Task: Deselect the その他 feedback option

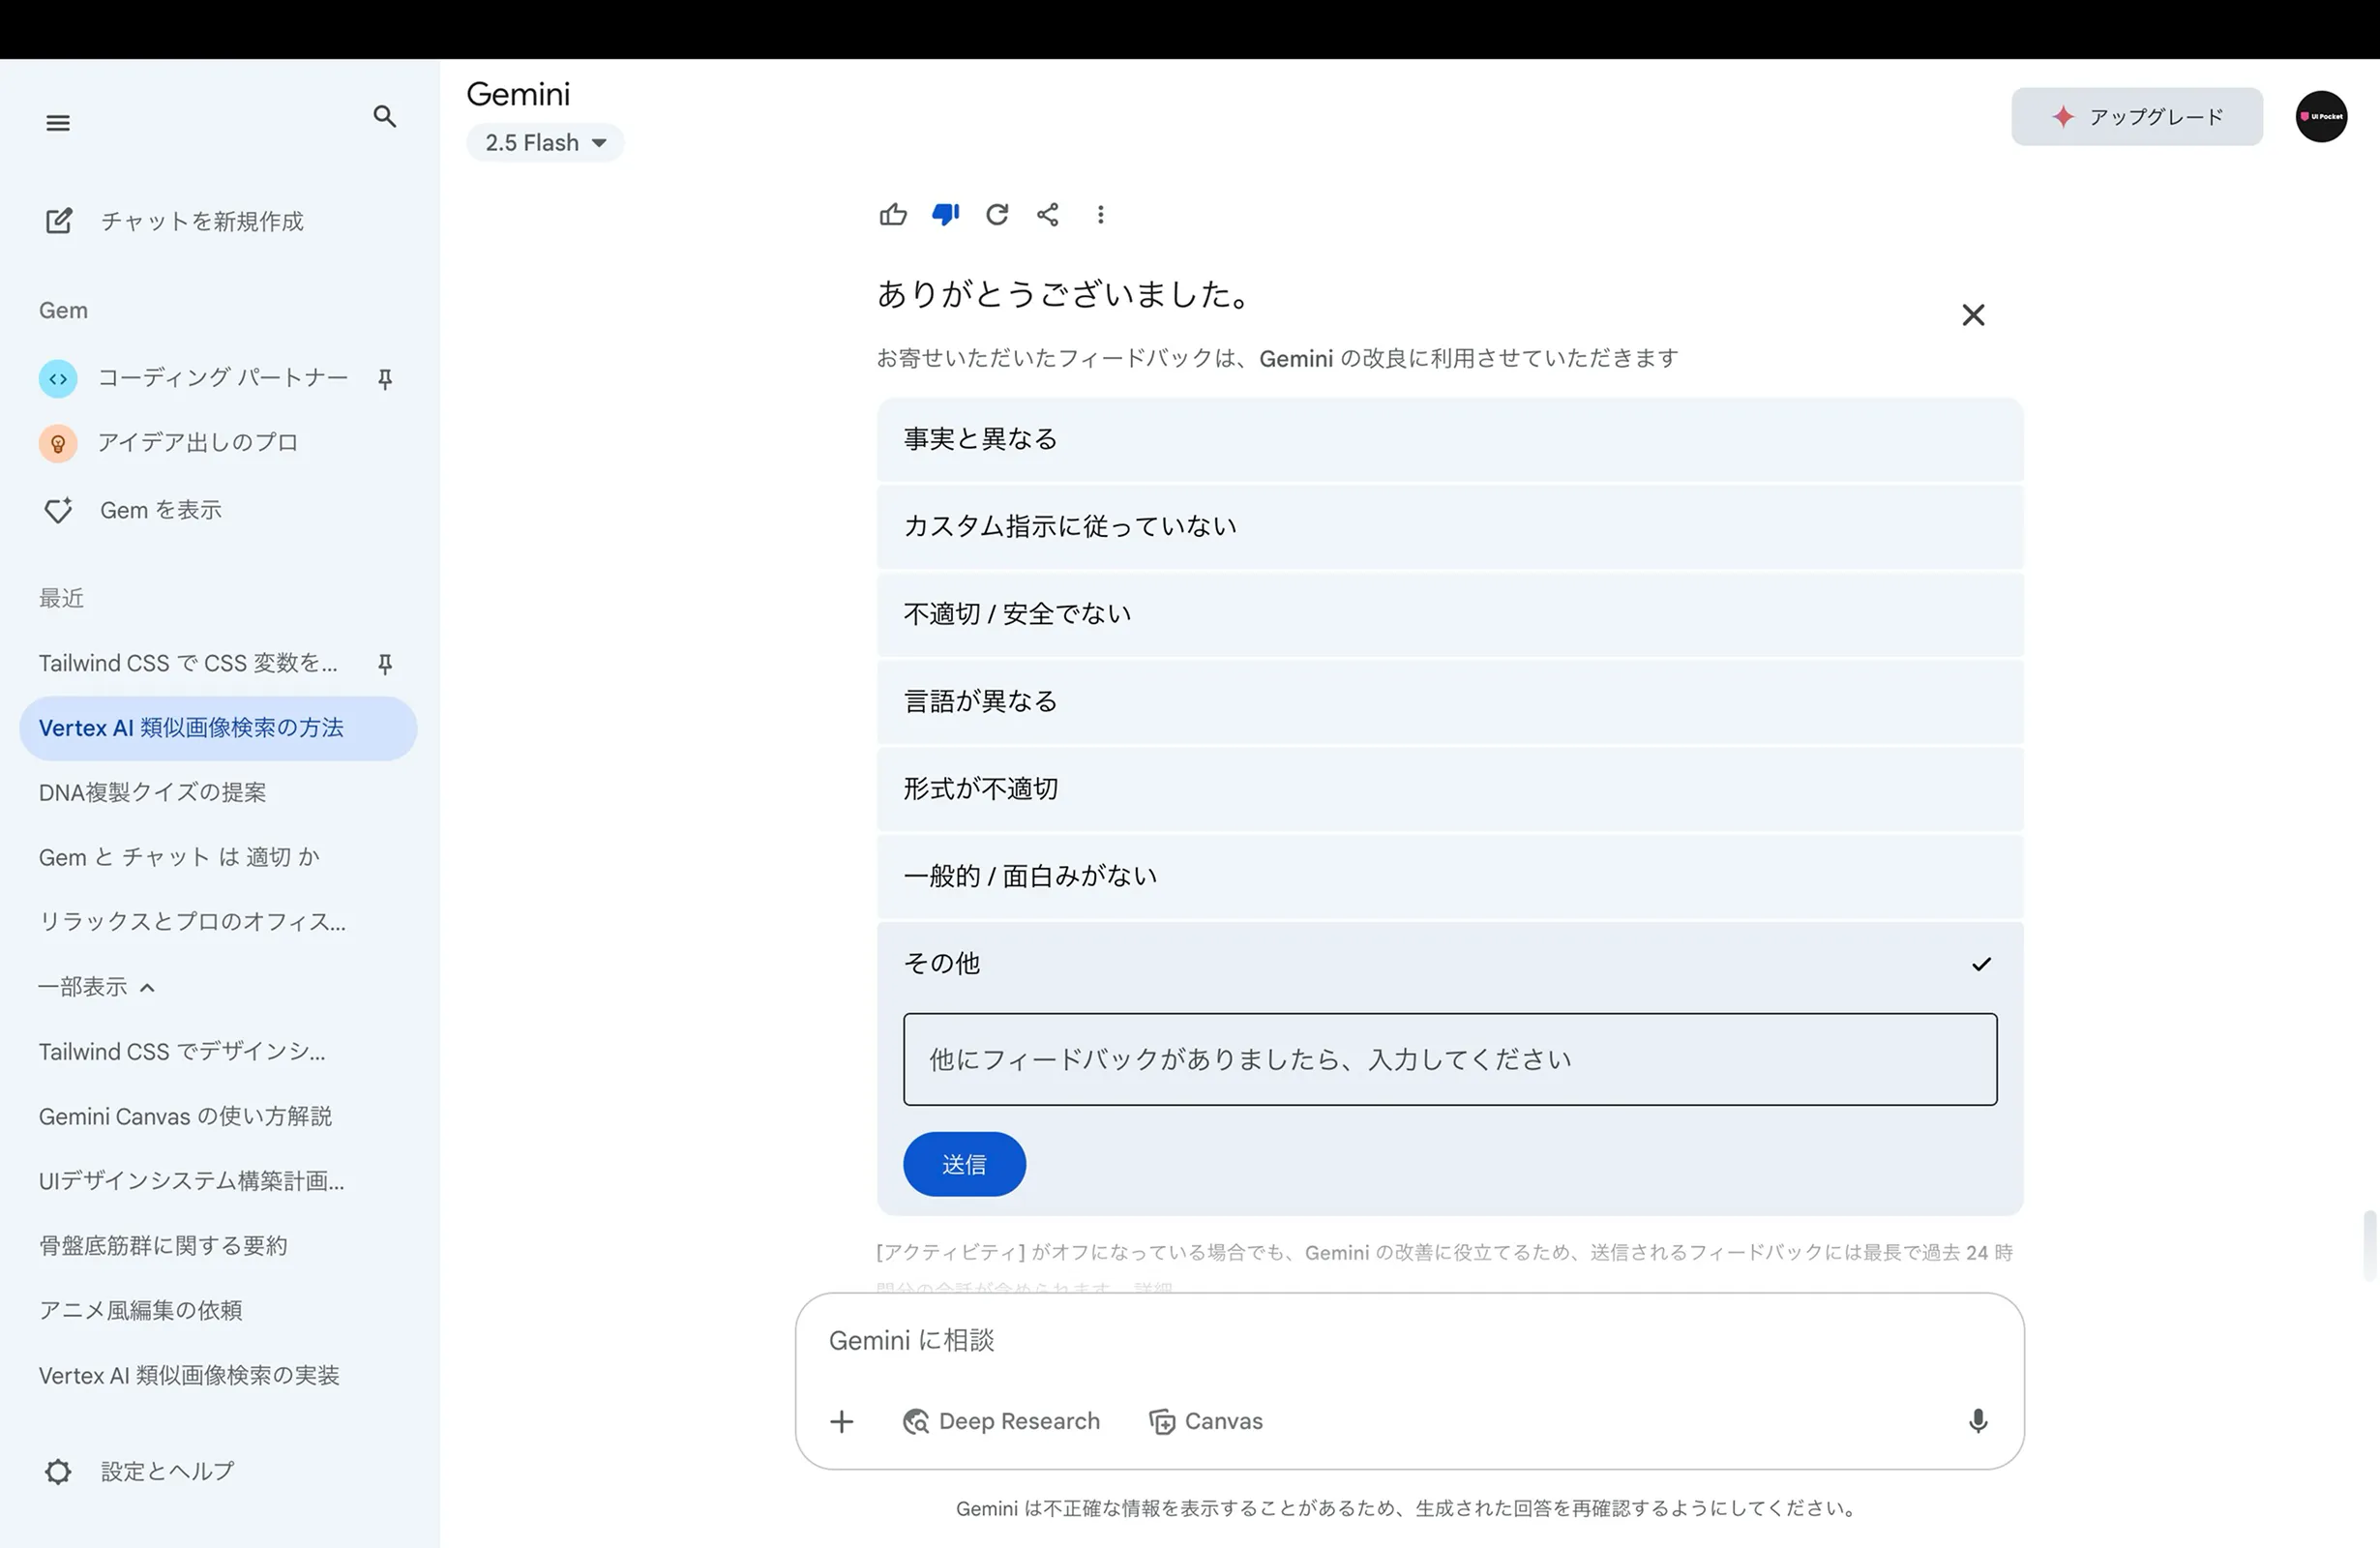Action: pyautogui.click(x=1450, y=963)
